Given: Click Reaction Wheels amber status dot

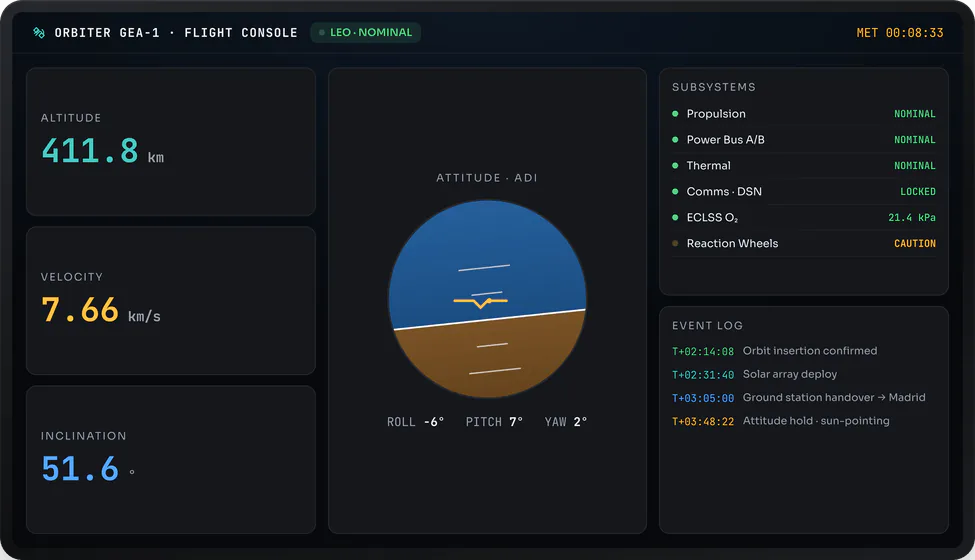Looking at the screenshot, I should (675, 244).
